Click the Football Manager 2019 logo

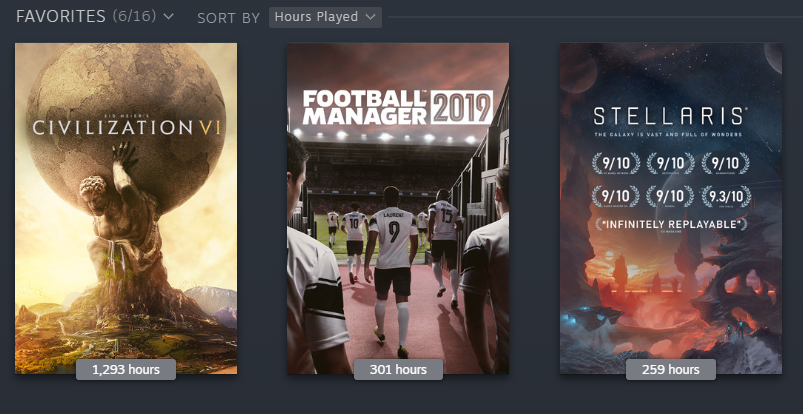398,107
